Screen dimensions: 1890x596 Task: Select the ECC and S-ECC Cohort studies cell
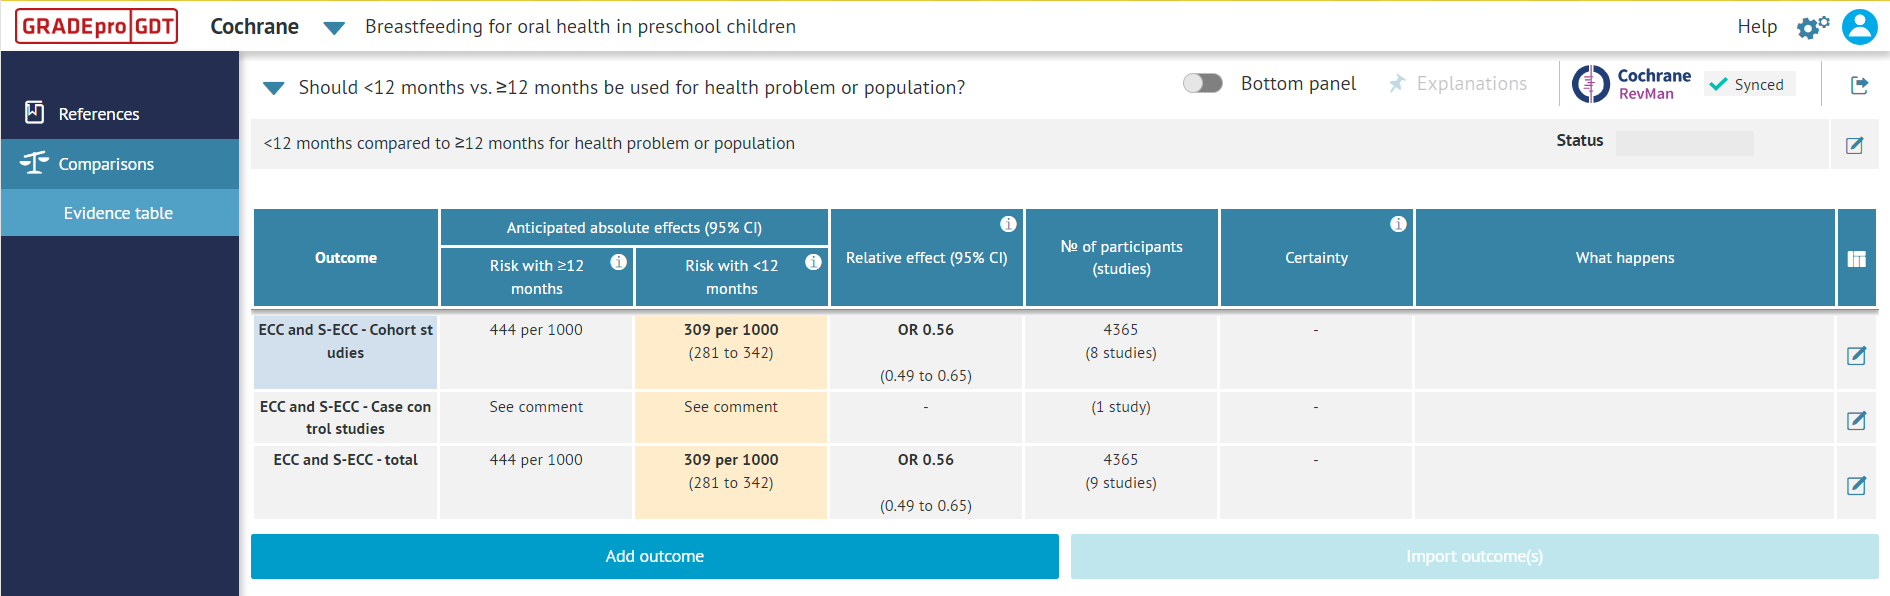(345, 342)
